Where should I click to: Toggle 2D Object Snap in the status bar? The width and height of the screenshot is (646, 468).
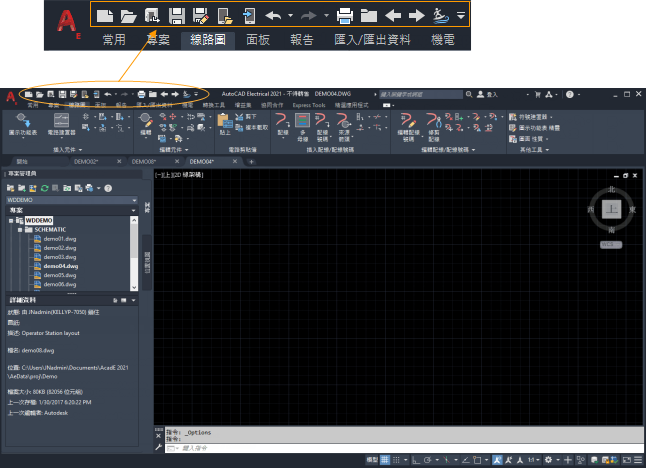477,460
